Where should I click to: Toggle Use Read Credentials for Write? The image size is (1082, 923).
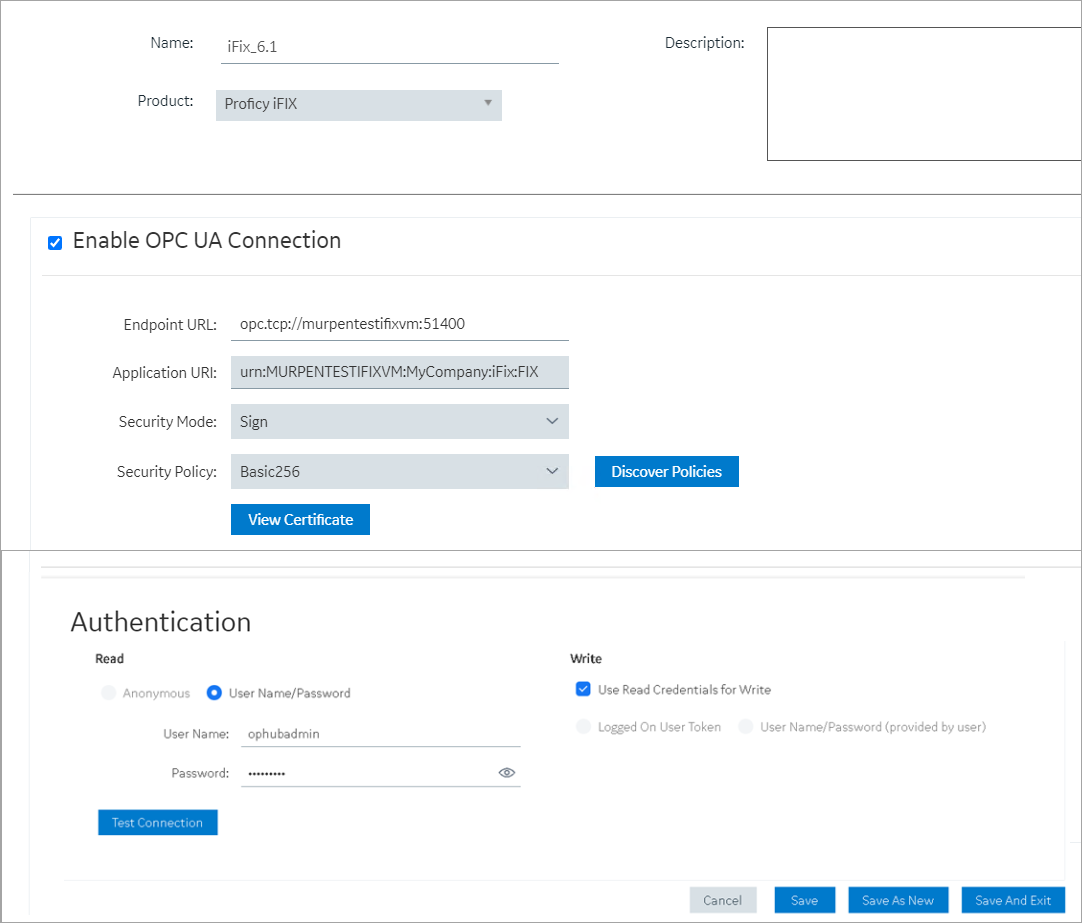[583, 689]
